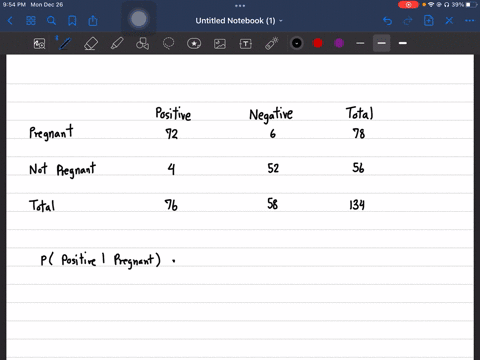Choose the red pen color

(318, 43)
